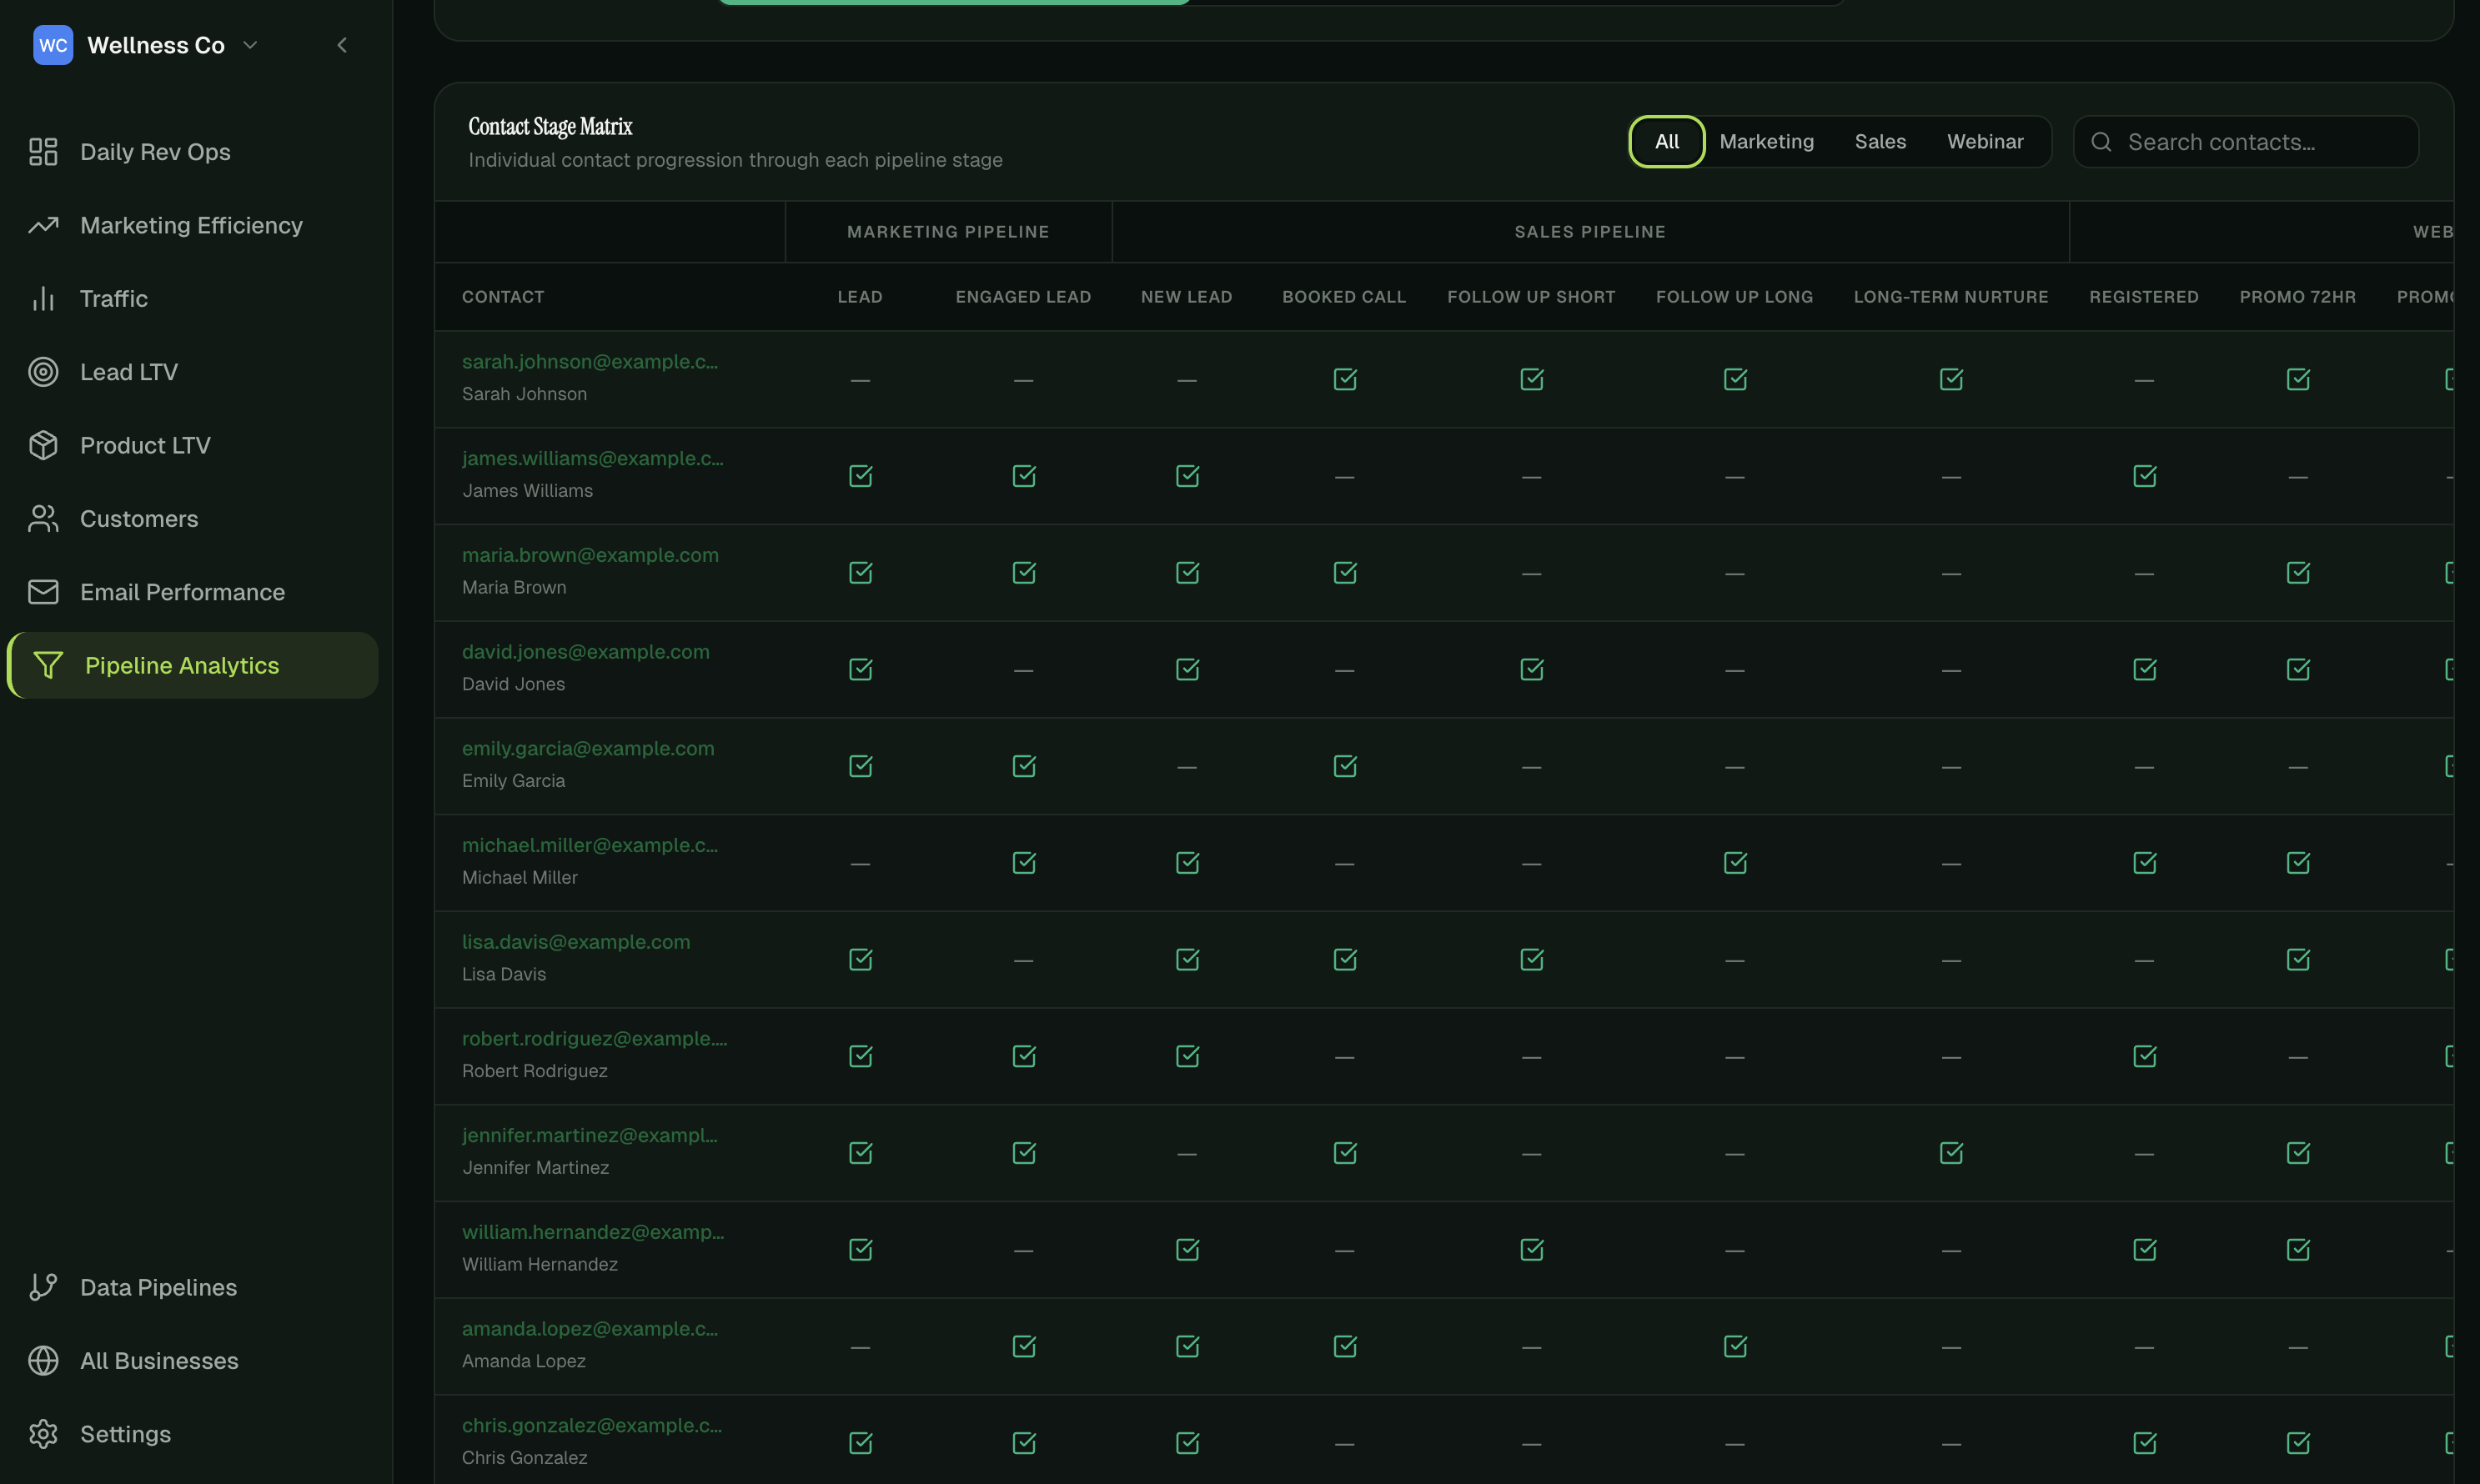2480x1484 pixels.
Task: Click Chris Gonzalez's Registered checkmark
Action: pyautogui.click(x=2145, y=1443)
